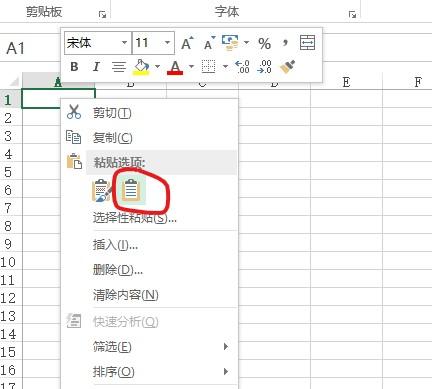This screenshot has height=389, width=432.
Task: Choose 复制(C) from context menu
Action: pyautogui.click(x=150, y=137)
